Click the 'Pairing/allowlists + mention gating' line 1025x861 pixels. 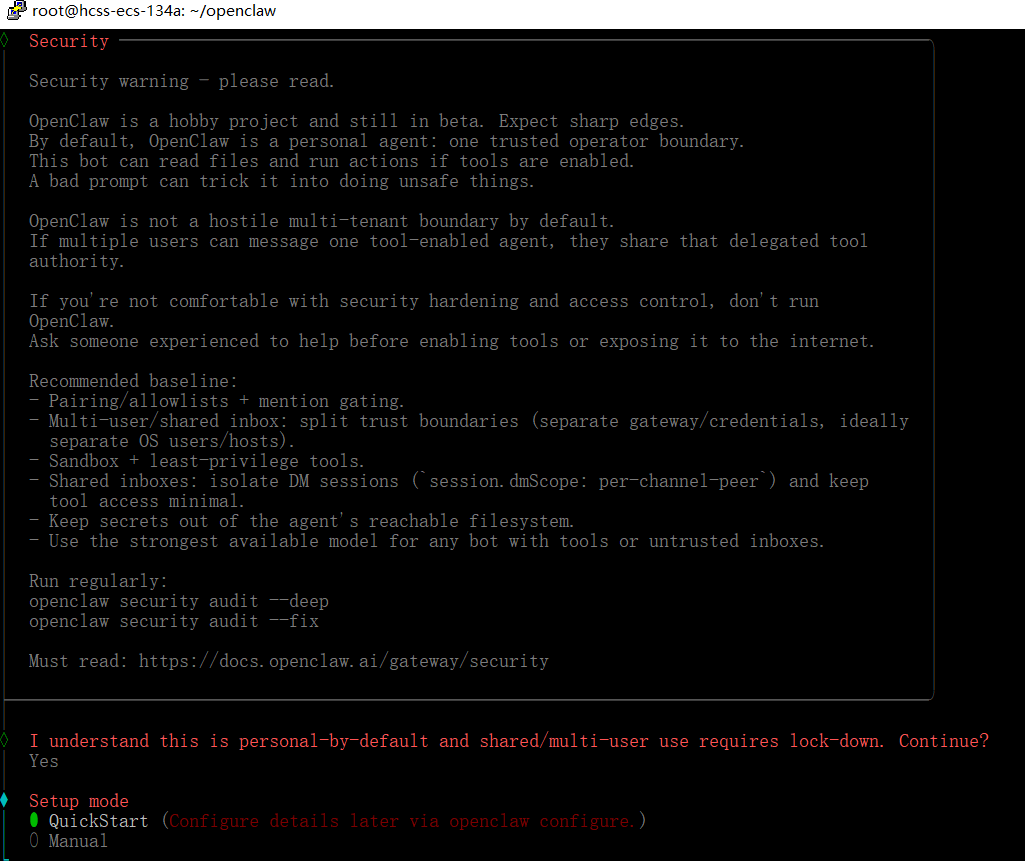coord(217,401)
